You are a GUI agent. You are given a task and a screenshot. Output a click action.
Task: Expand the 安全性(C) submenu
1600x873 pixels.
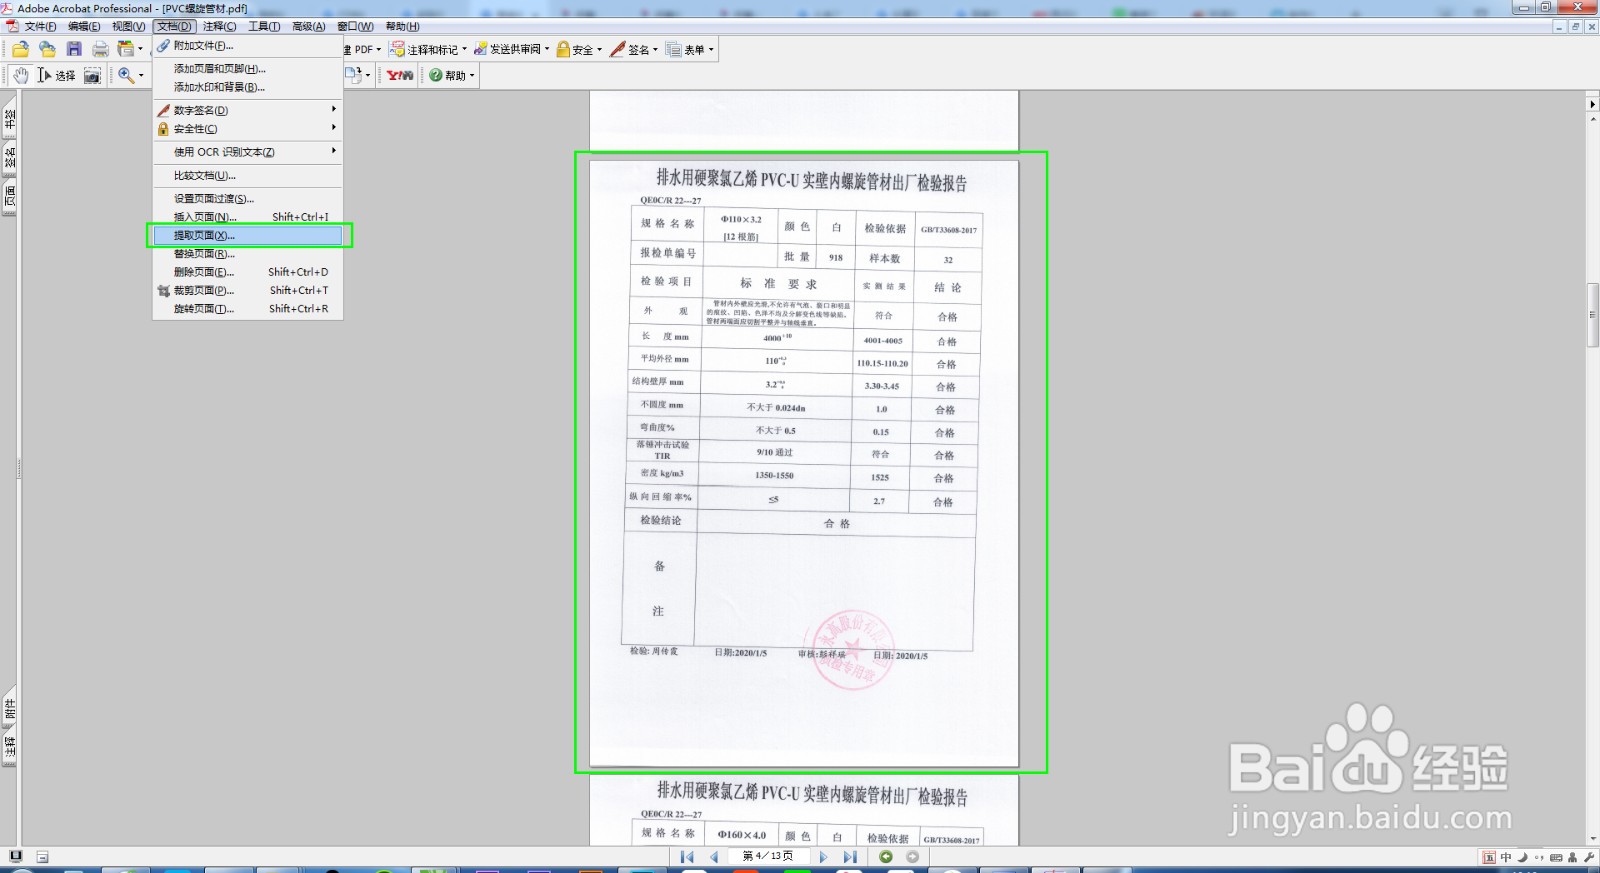(247, 129)
